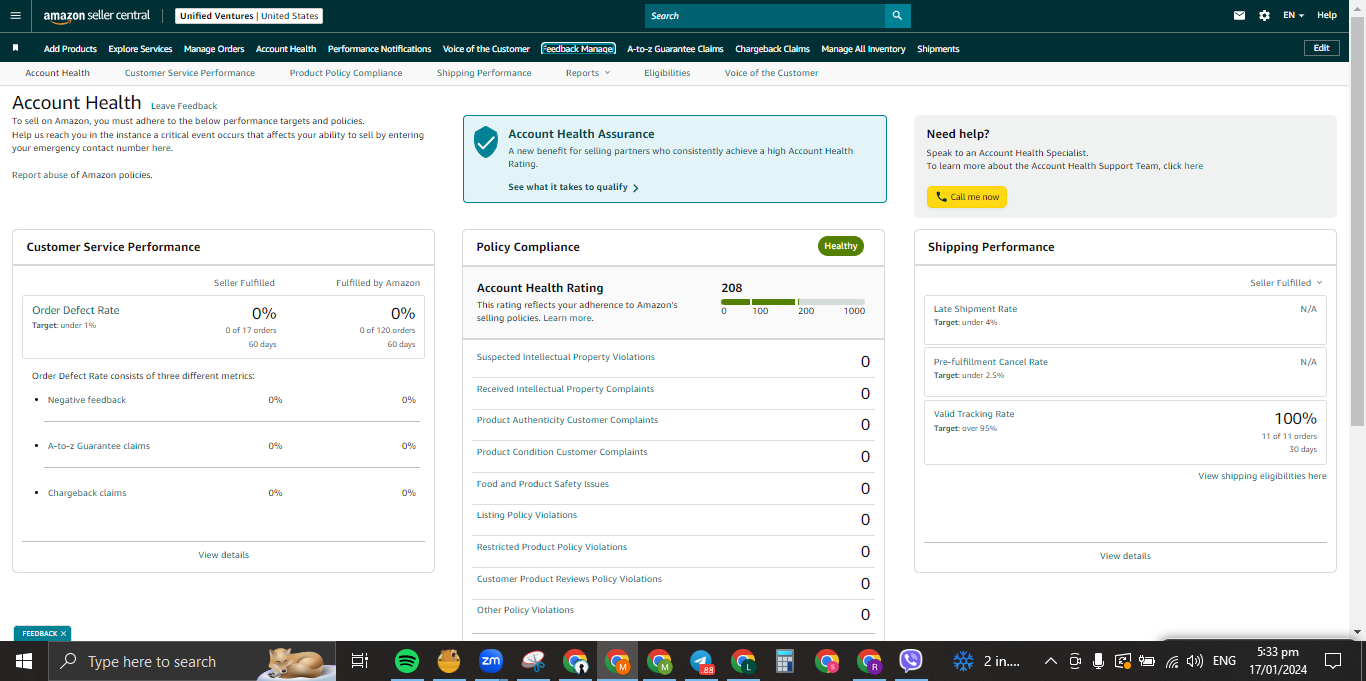Open Restricted Product Policy Violations
Screen dimensions: 1366x681
tap(552, 547)
